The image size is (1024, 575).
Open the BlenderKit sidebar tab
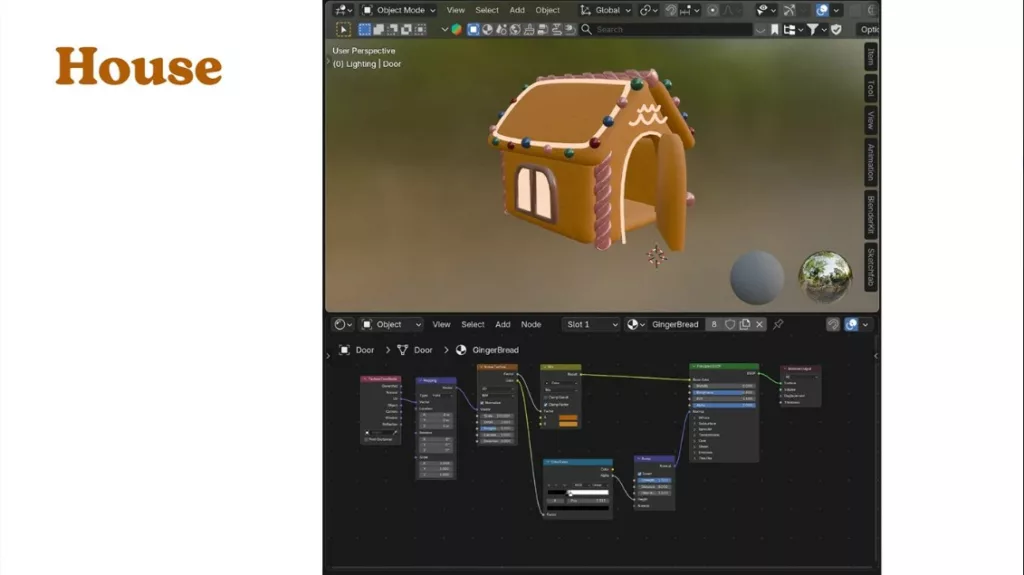pyautogui.click(x=871, y=215)
